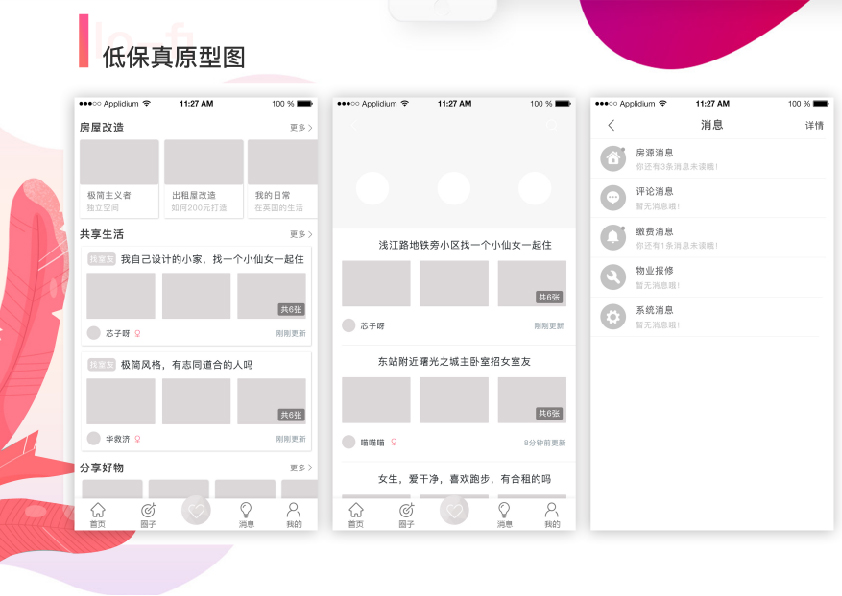Open first image of 浅江路 post
Image resolution: width=842 pixels, height=596 pixels.
[x=376, y=284]
